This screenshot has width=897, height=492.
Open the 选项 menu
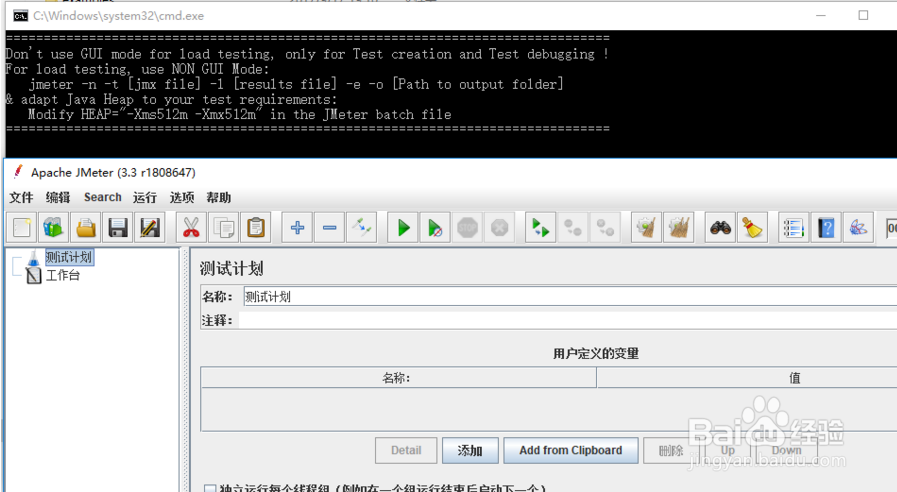pyautogui.click(x=182, y=197)
